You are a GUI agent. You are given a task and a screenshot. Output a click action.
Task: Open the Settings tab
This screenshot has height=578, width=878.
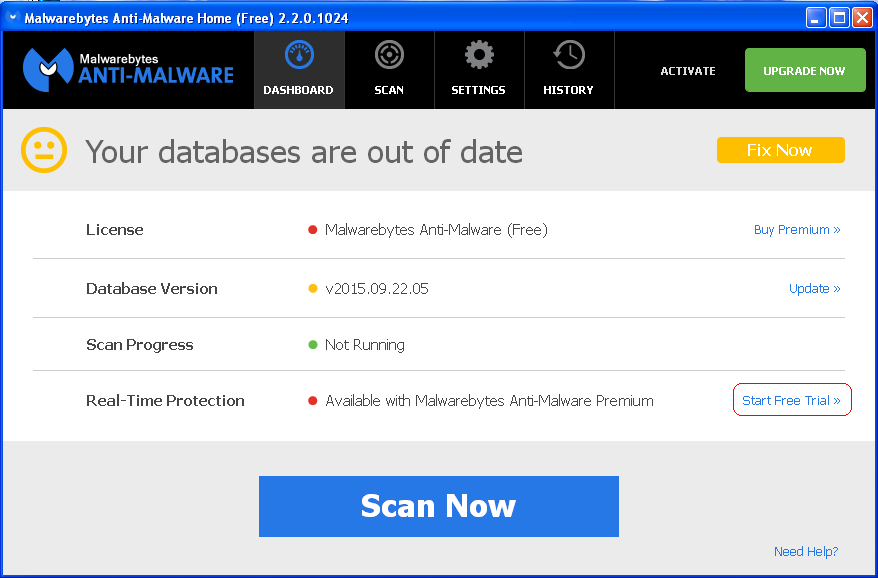pos(479,70)
